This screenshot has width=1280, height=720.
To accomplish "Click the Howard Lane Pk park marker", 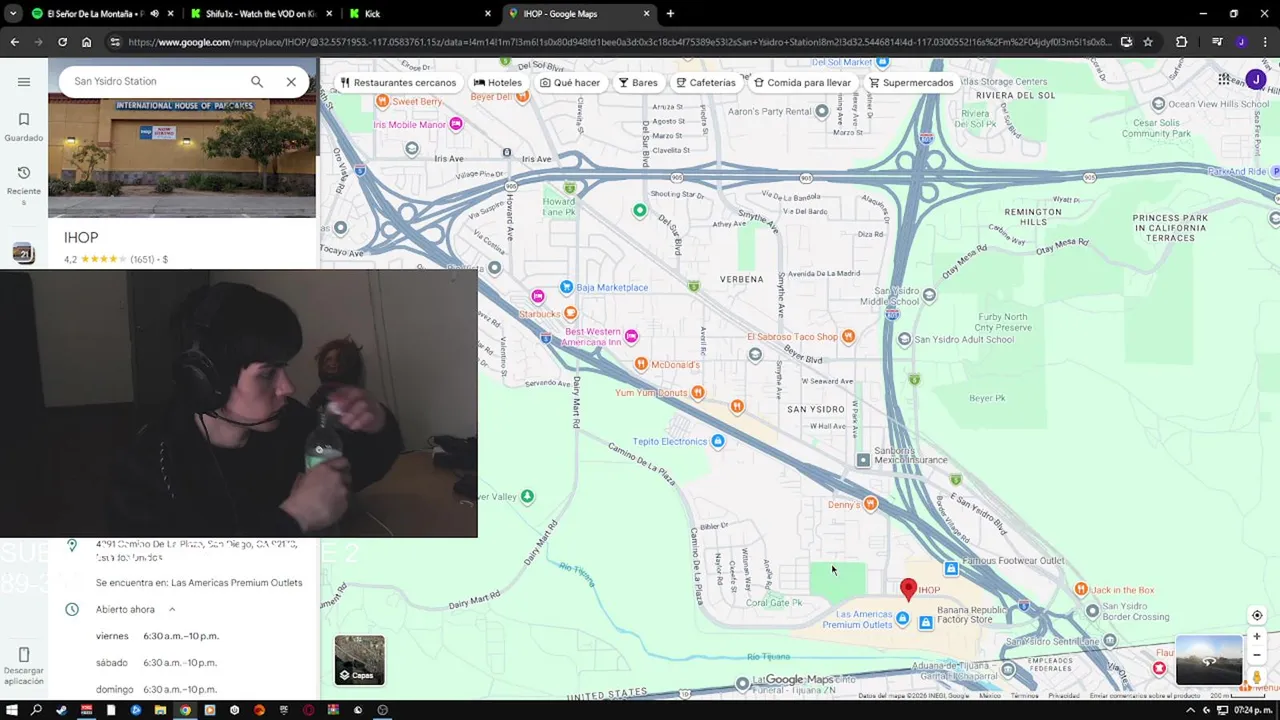I will (x=569, y=188).
